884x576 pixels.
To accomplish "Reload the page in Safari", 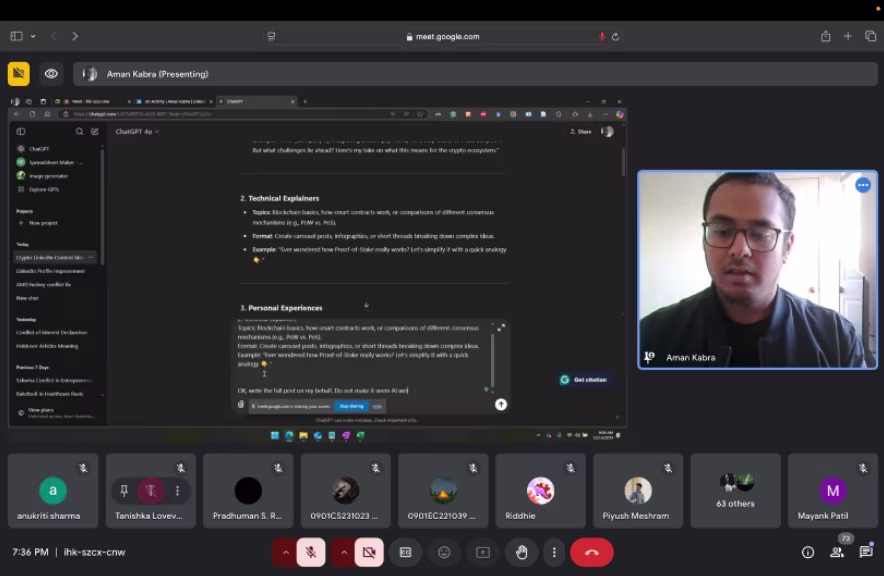I will click(616, 37).
